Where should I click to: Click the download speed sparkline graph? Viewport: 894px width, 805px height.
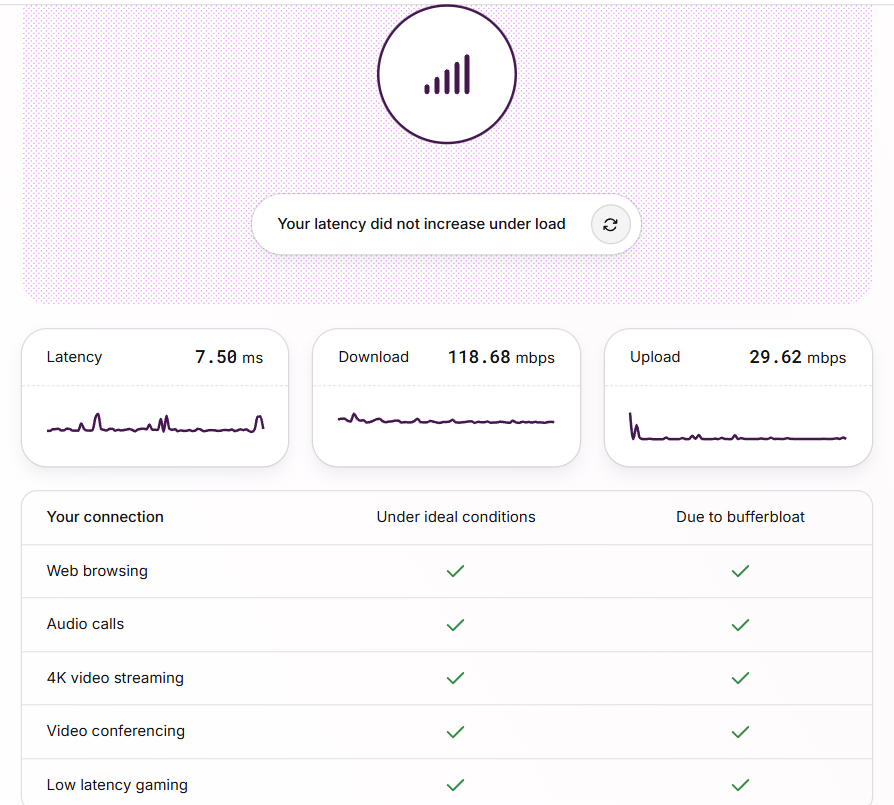[446, 420]
